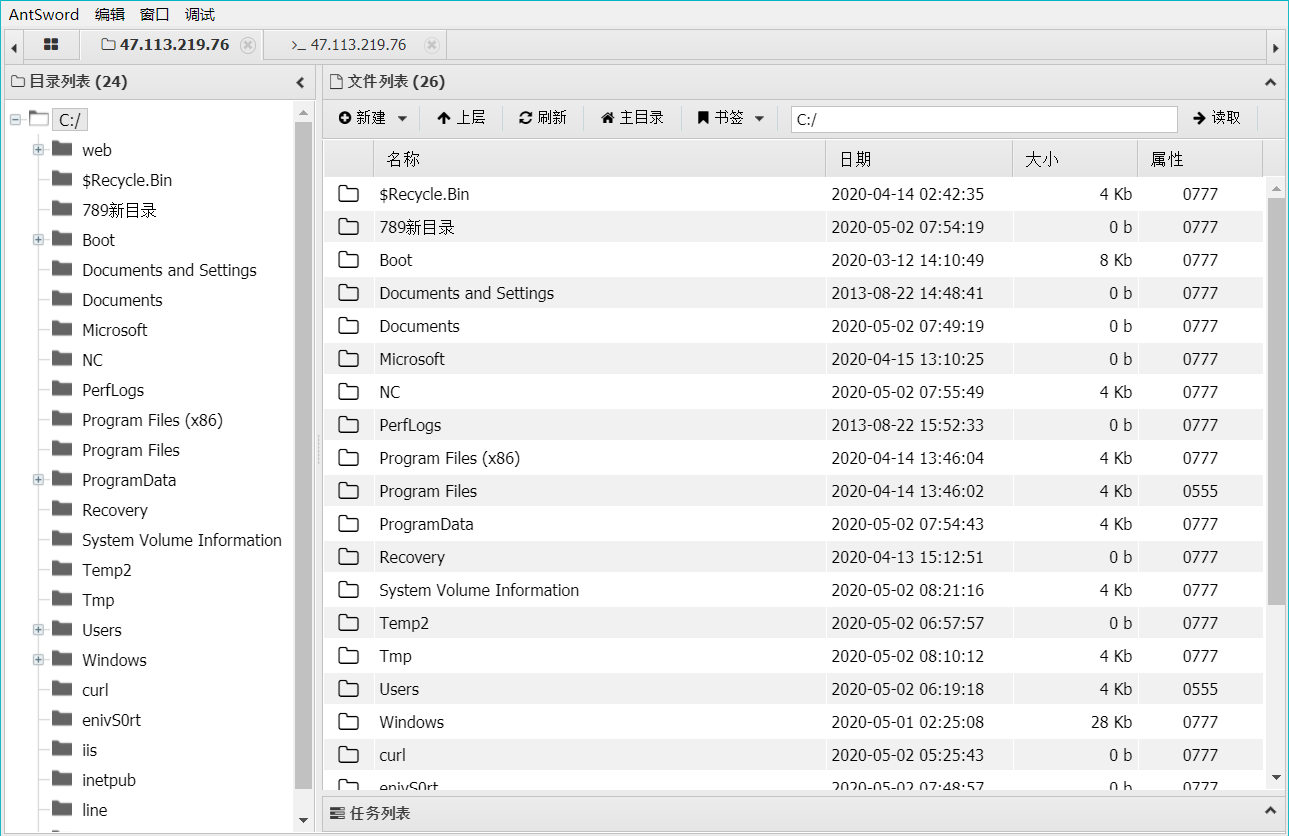
Task: Click the right tab-scroll arrow
Action: [1275, 47]
